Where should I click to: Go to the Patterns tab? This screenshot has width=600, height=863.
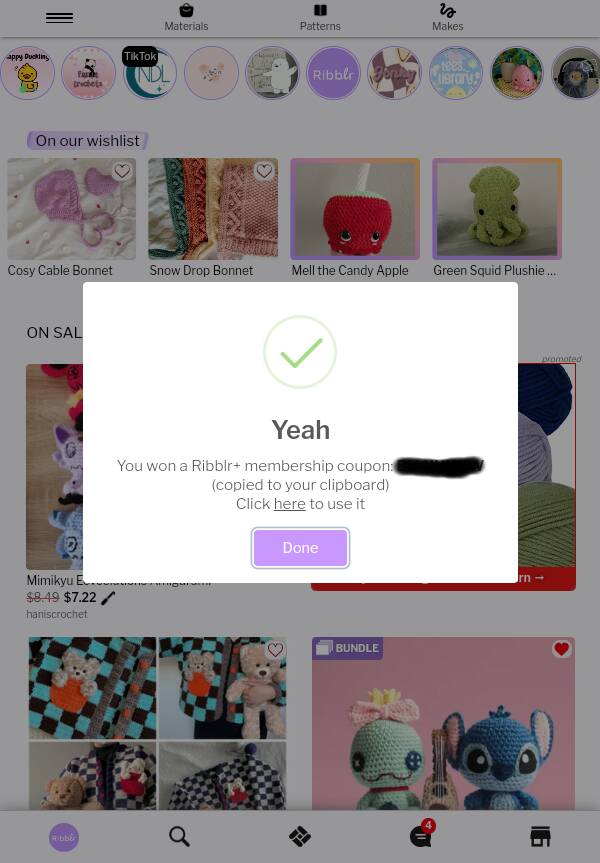tap(320, 18)
